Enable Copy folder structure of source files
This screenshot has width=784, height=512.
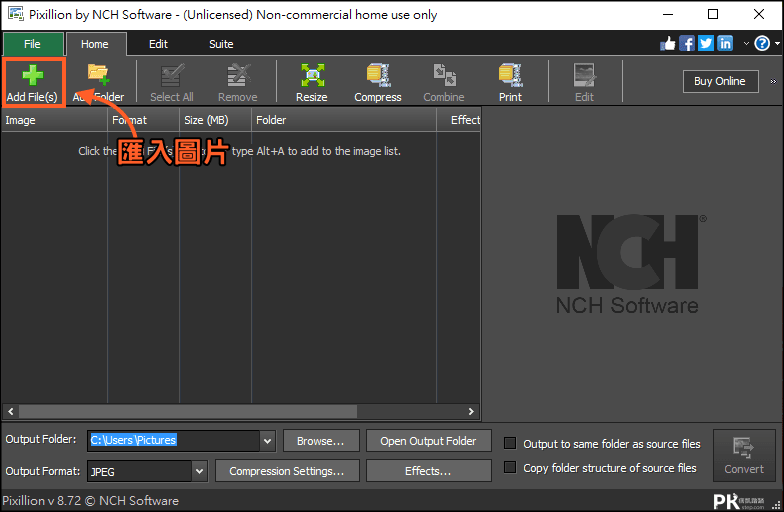coord(510,467)
